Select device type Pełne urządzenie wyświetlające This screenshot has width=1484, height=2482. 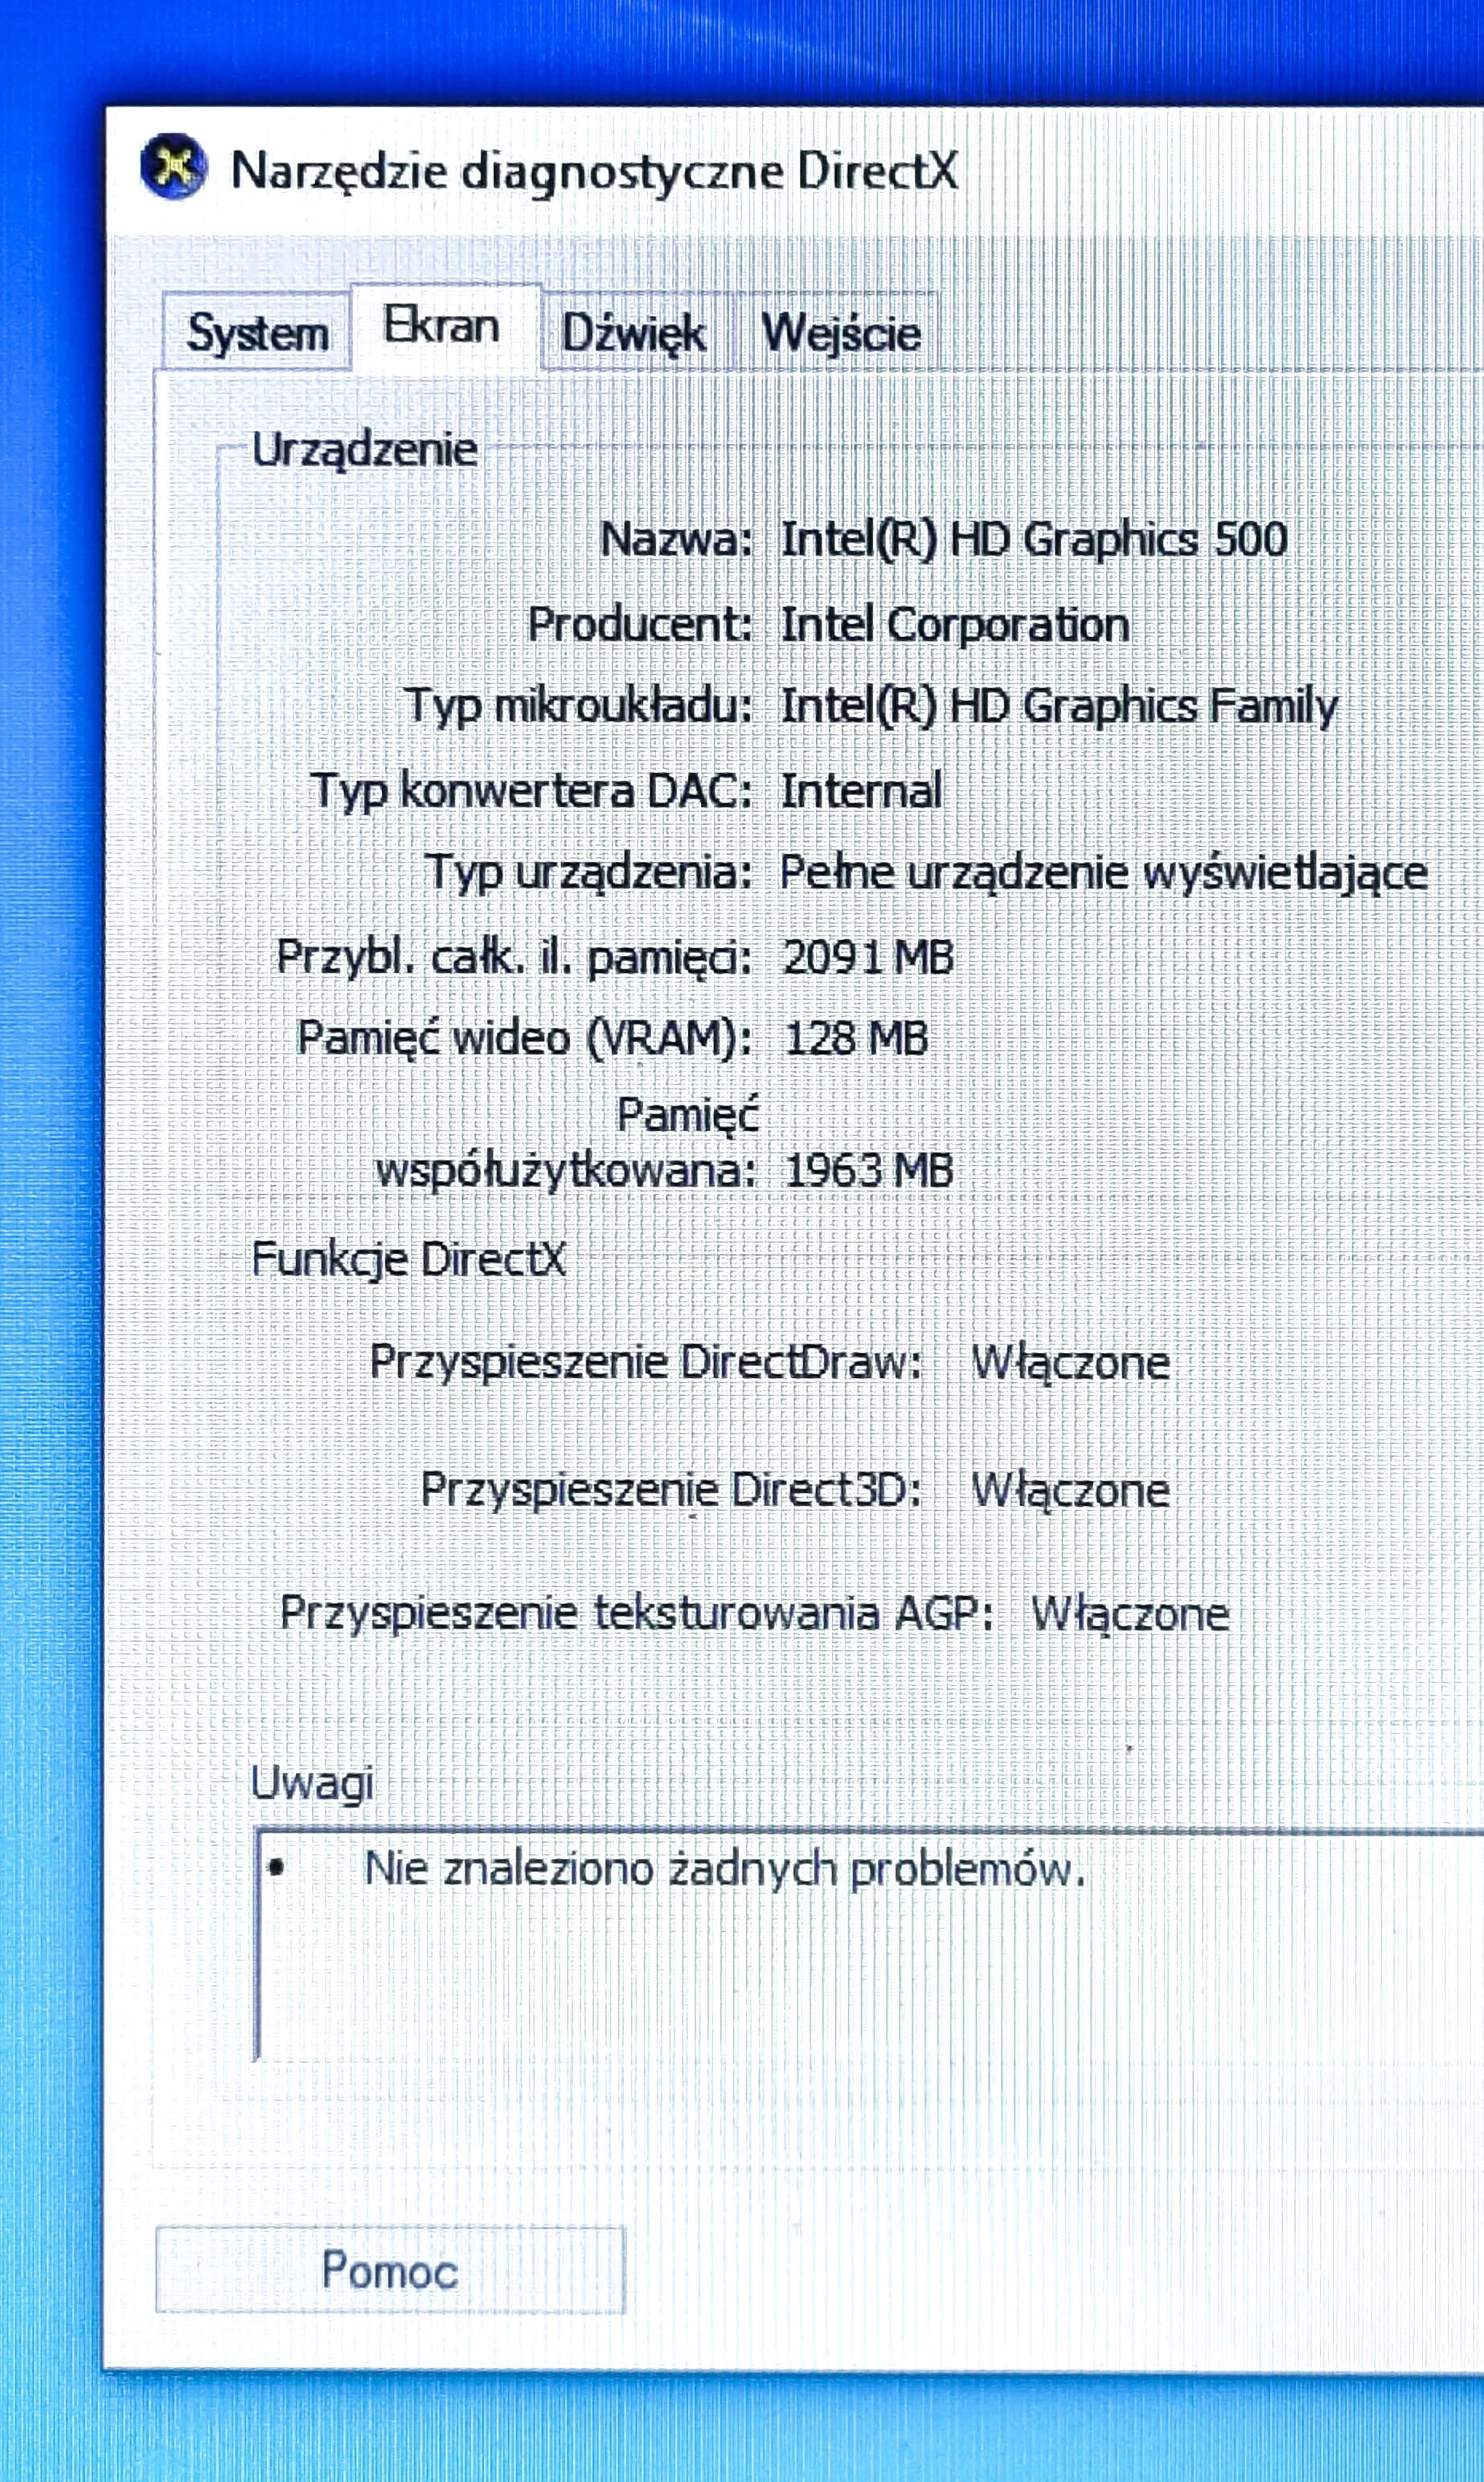click(1103, 873)
